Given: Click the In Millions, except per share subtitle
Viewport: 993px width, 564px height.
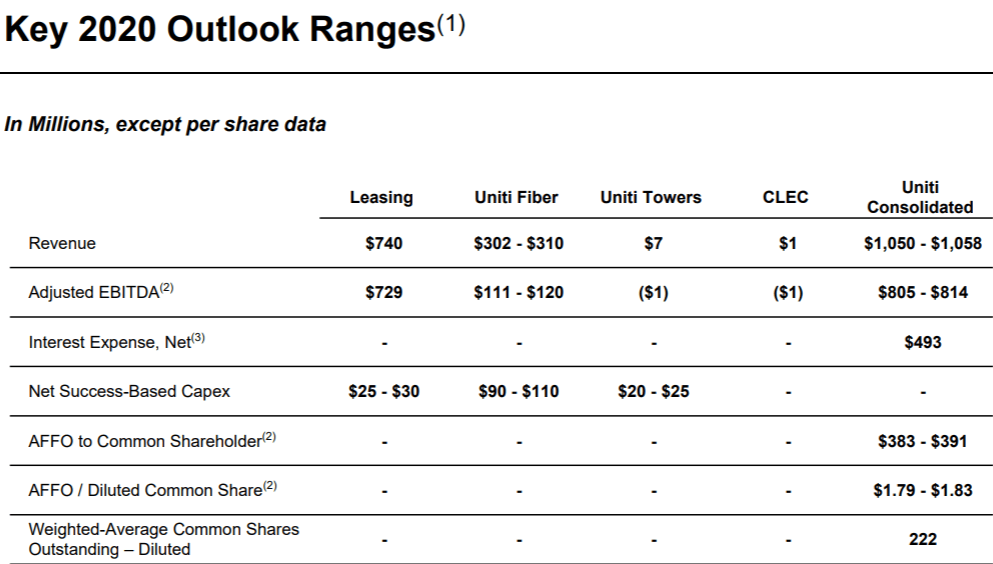Looking at the screenshot, I should pyautogui.click(x=165, y=125).
